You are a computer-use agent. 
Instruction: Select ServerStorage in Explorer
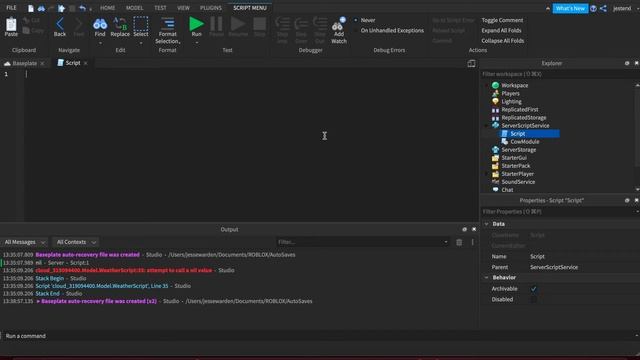pyautogui.click(x=519, y=150)
